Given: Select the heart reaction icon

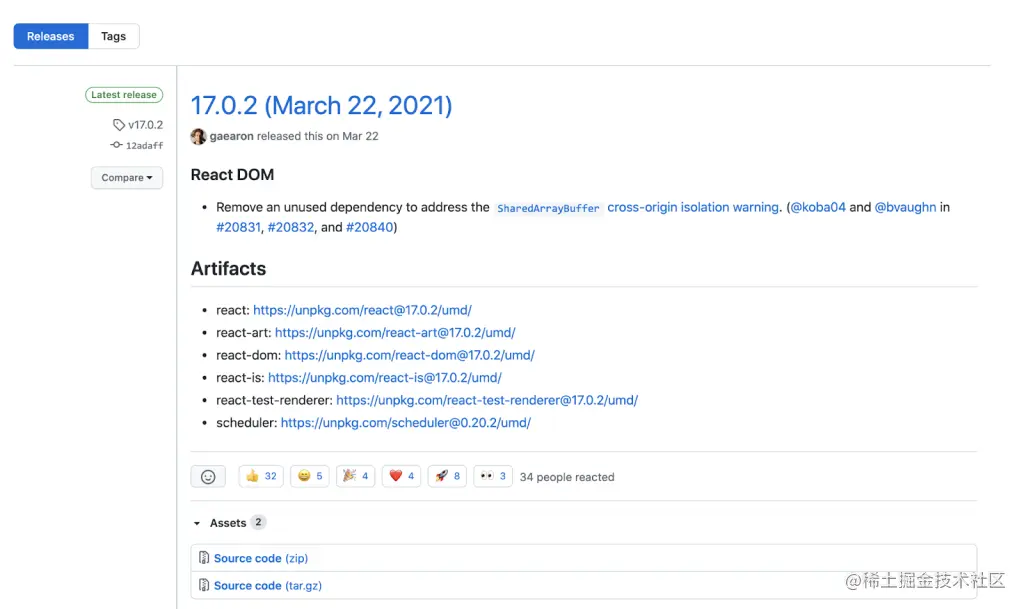Looking at the screenshot, I should (x=401, y=476).
